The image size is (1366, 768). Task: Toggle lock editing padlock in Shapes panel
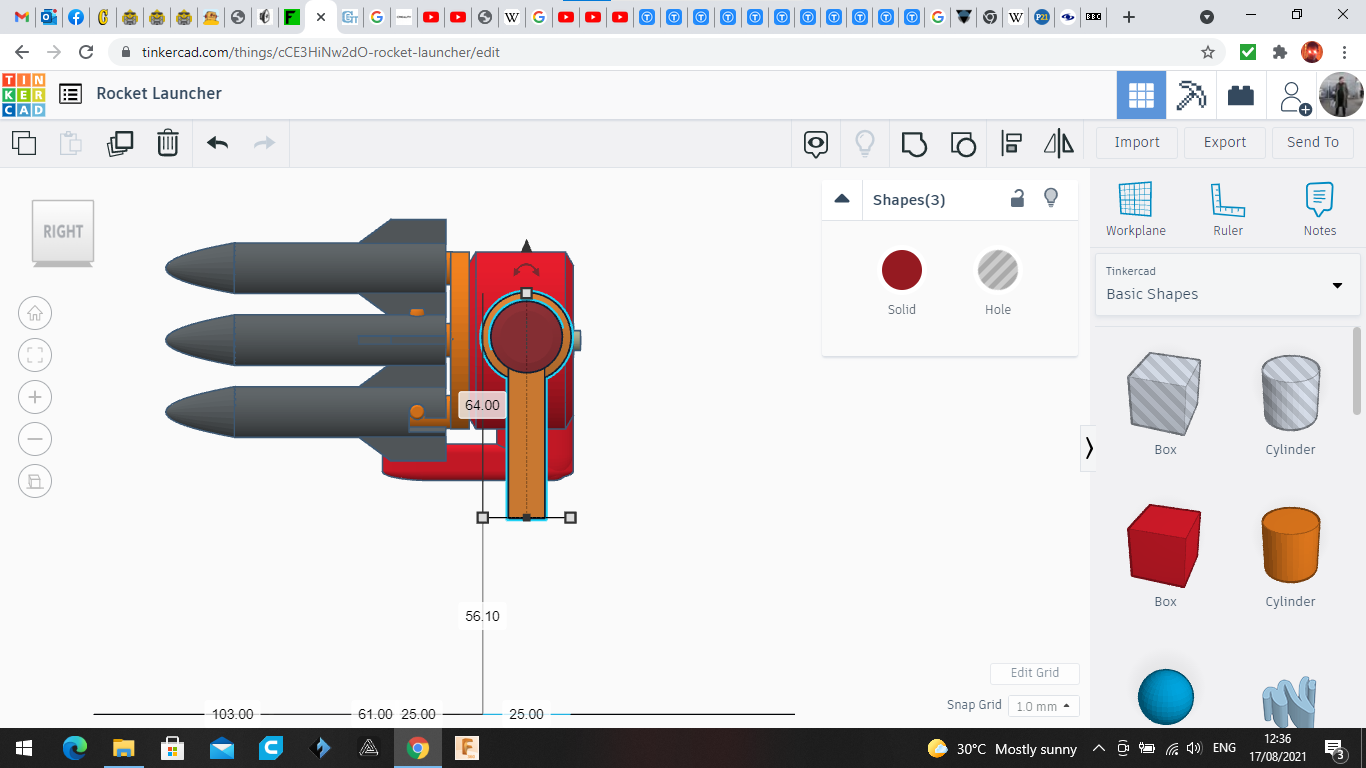tap(1017, 198)
